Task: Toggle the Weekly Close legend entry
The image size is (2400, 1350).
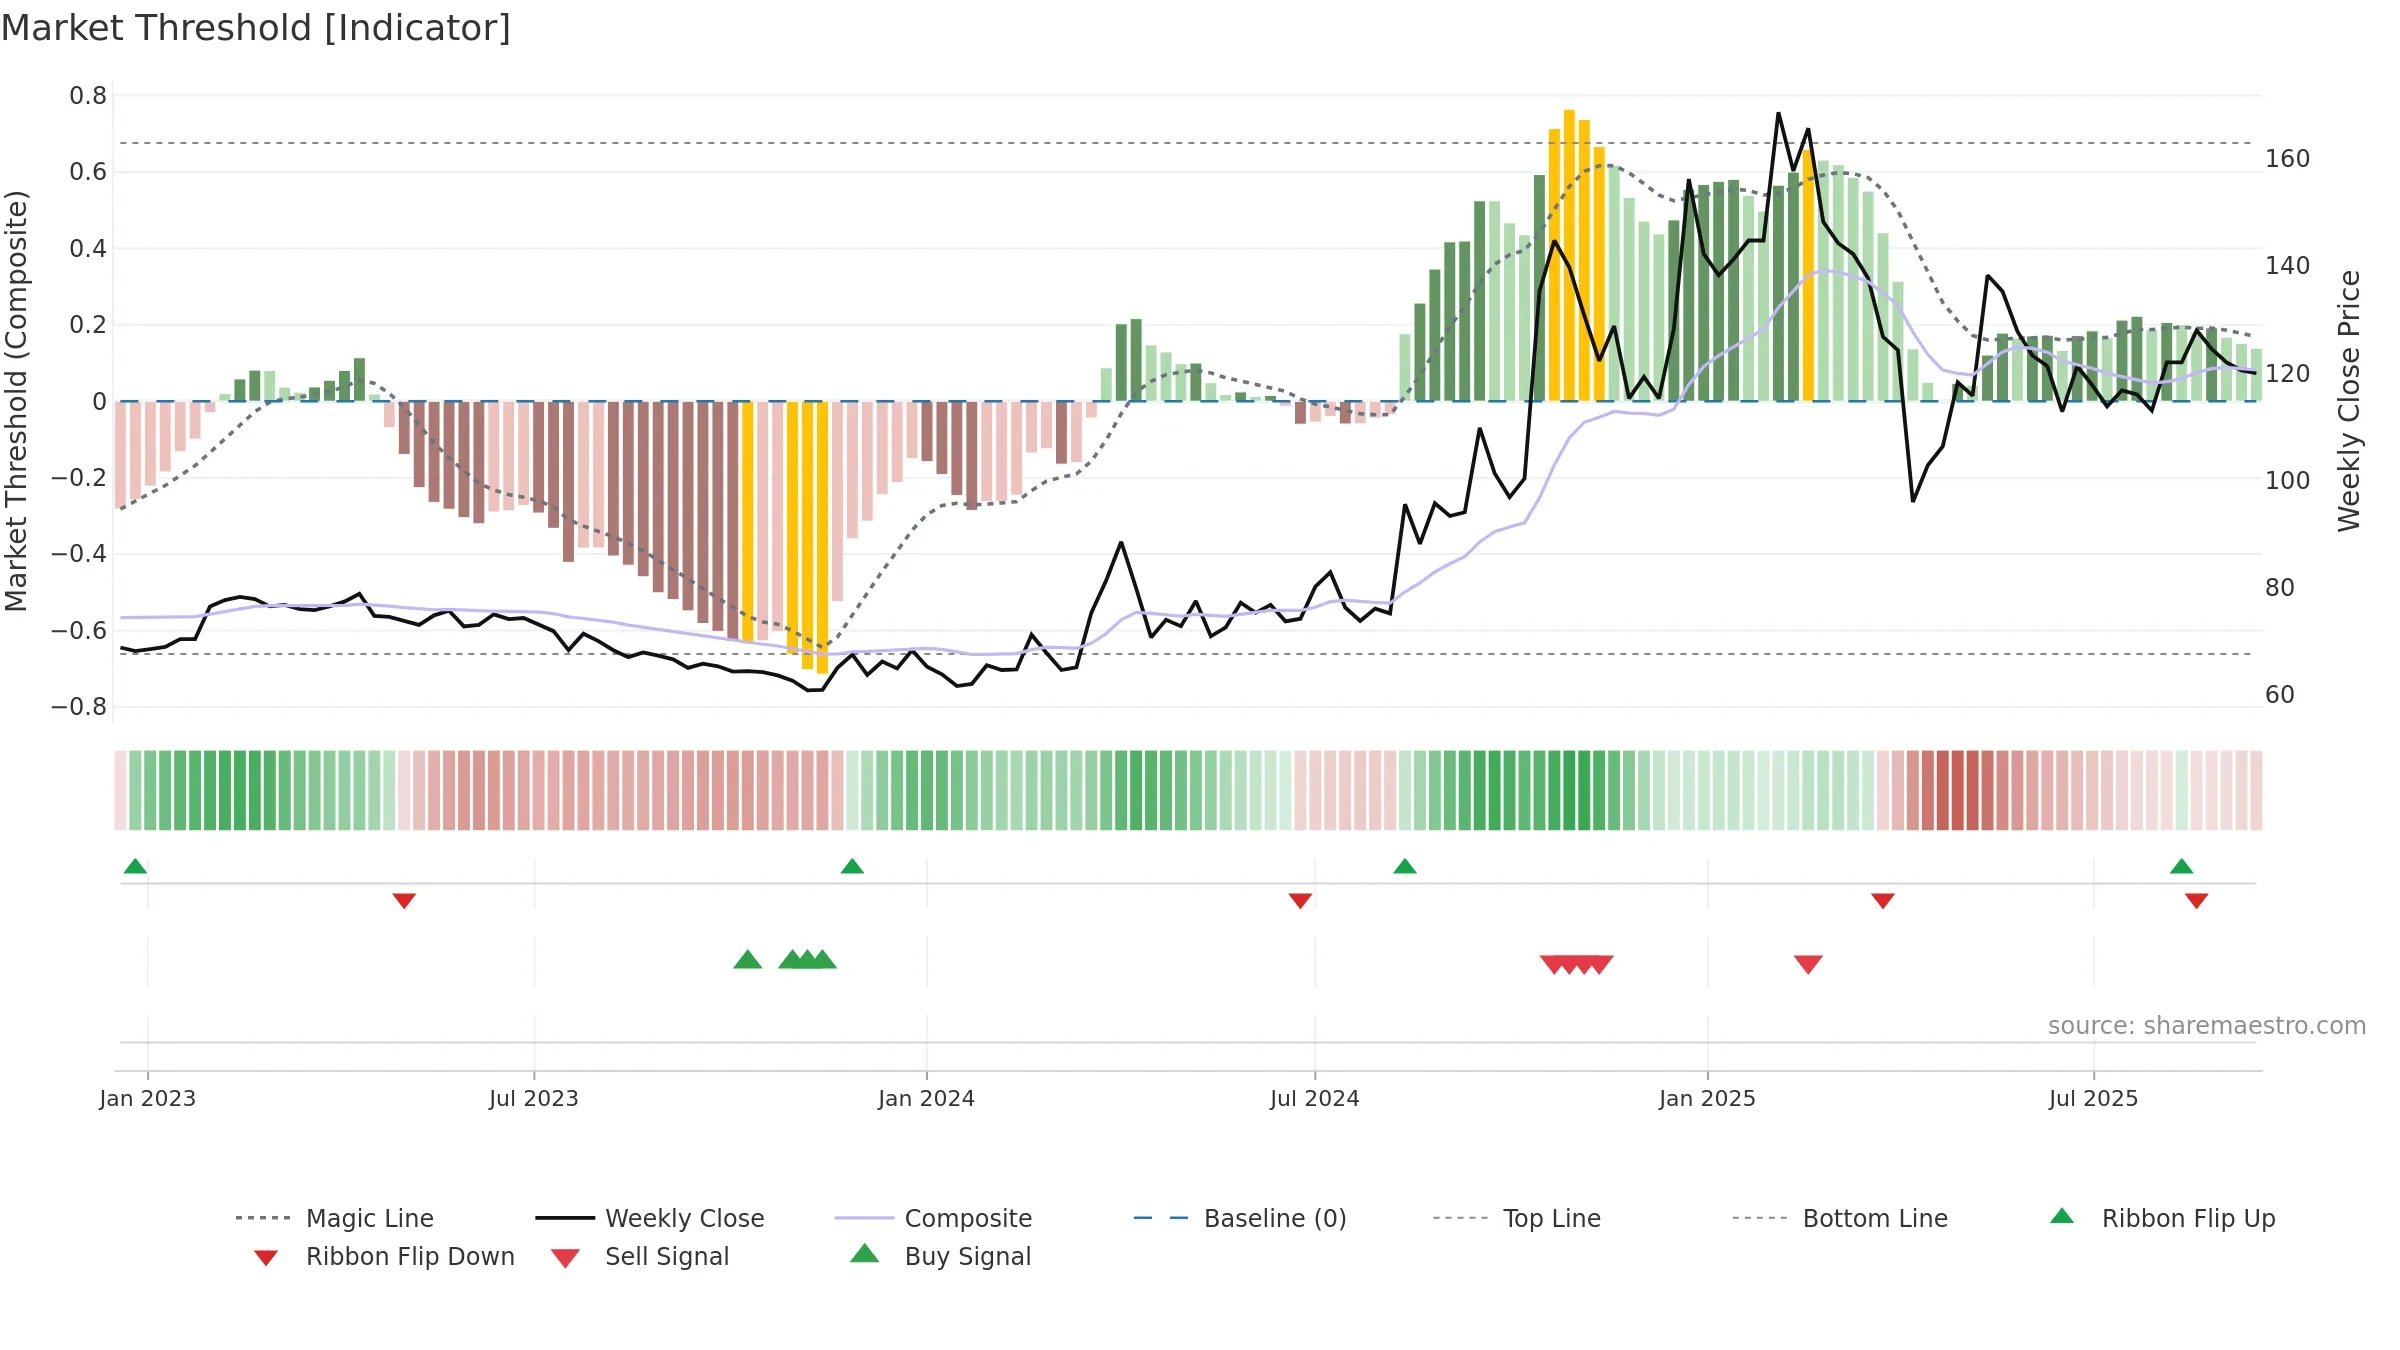Action: tap(649, 1218)
